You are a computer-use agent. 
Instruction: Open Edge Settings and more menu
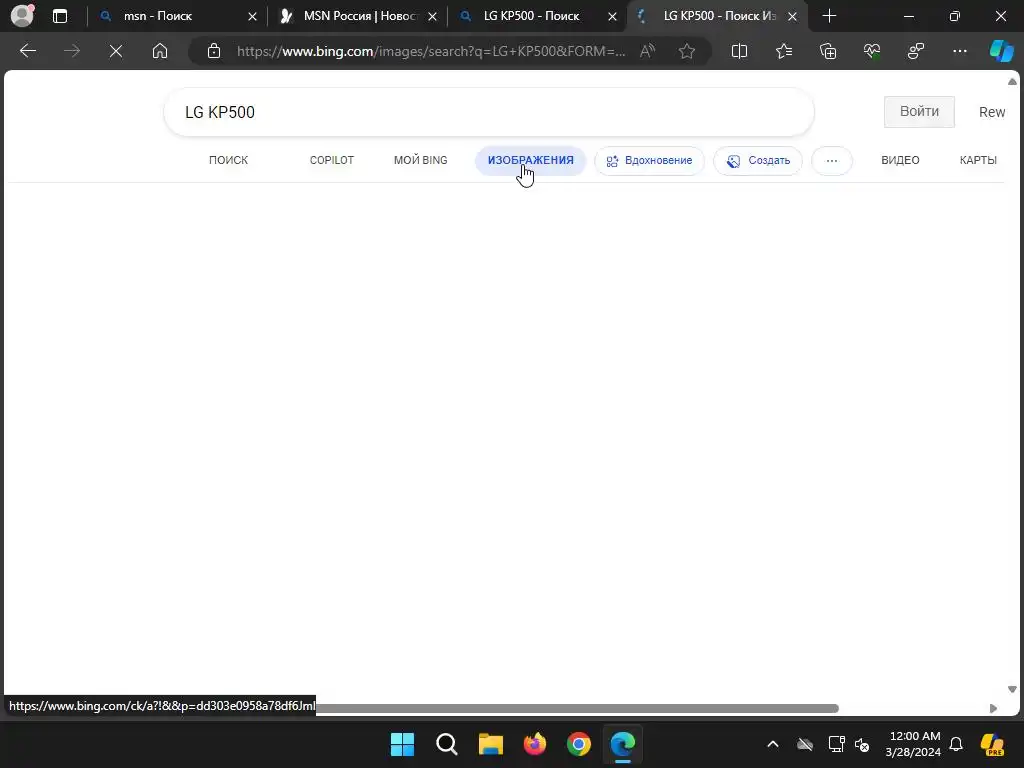pyautogui.click(x=960, y=51)
